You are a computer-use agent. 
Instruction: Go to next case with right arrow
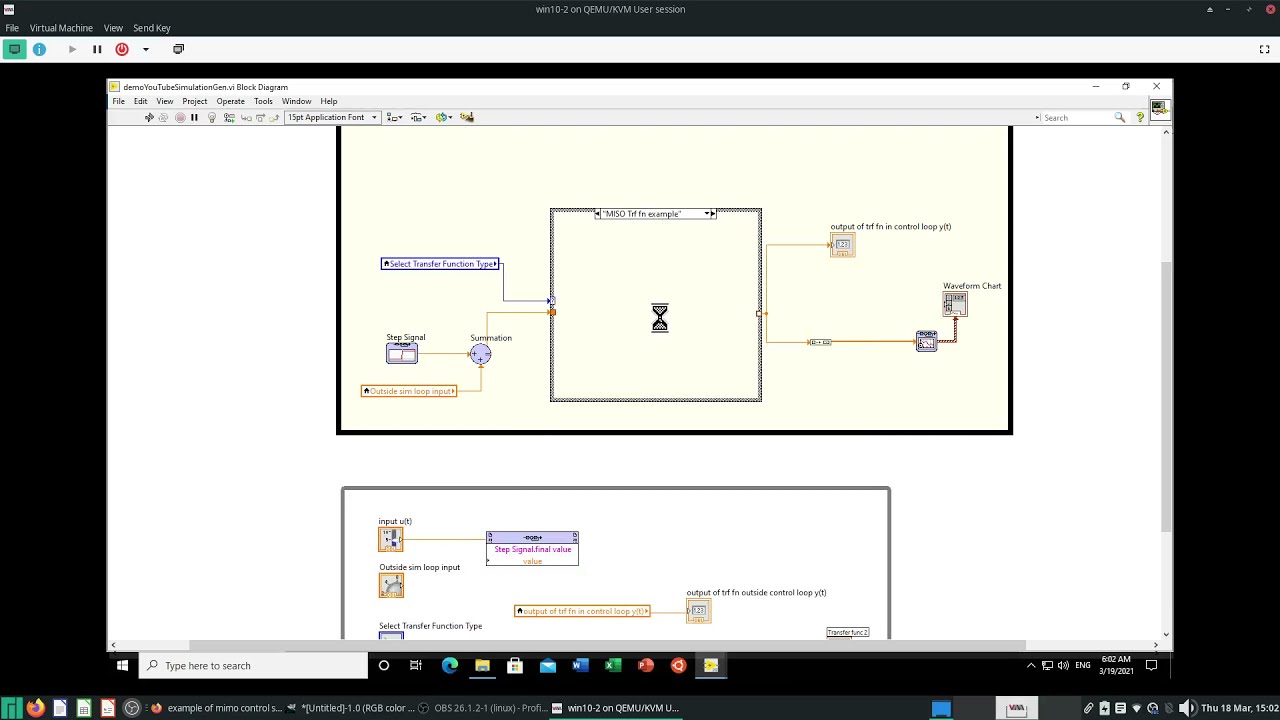coord(713,214)
